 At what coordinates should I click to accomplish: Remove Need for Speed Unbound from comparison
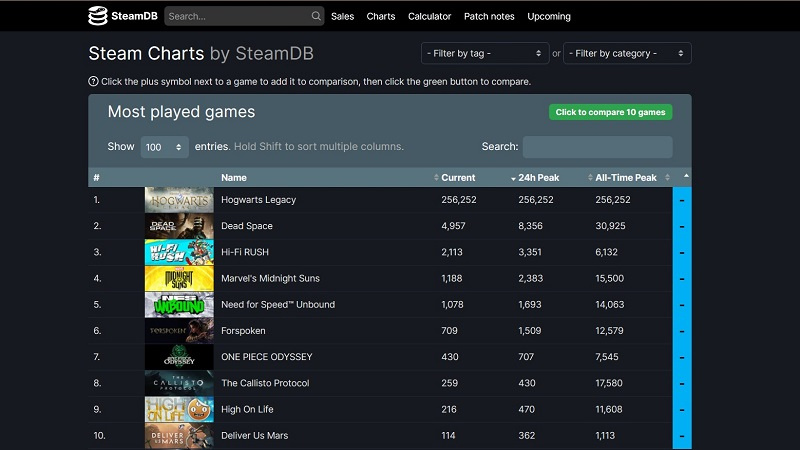(682, 305)
